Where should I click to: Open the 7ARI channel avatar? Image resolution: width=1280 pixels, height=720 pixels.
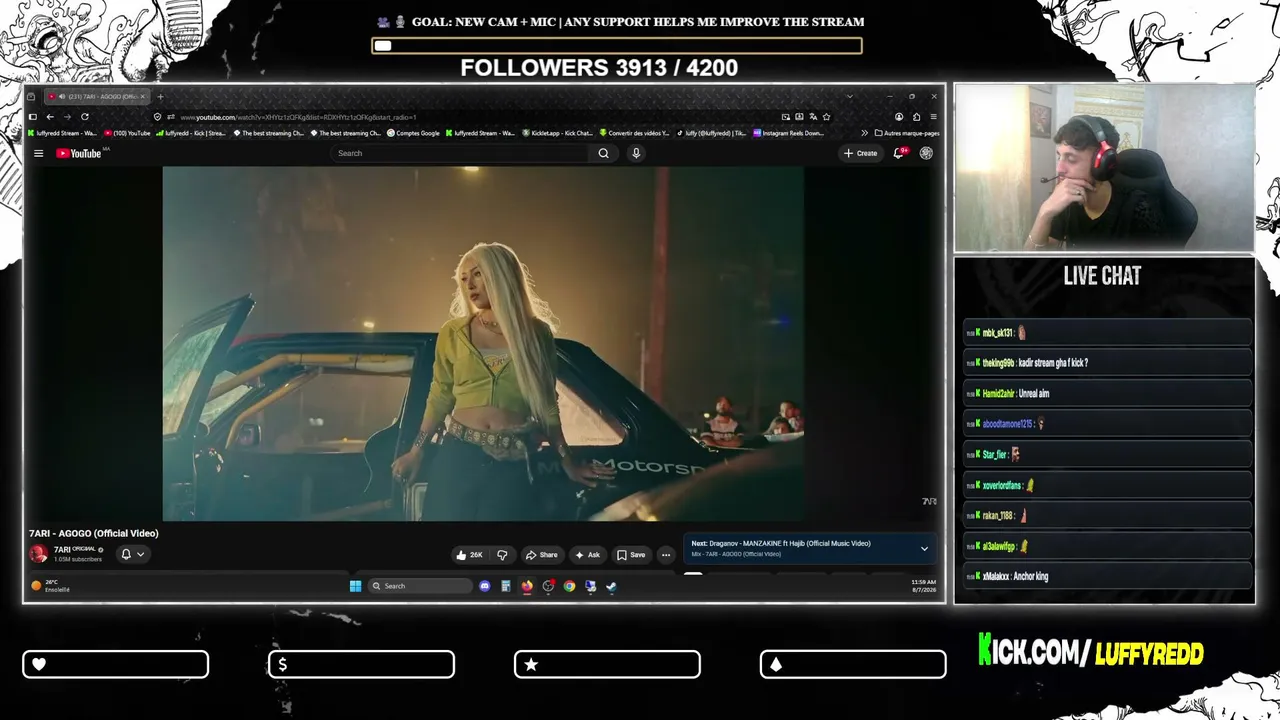click(39, 553)
